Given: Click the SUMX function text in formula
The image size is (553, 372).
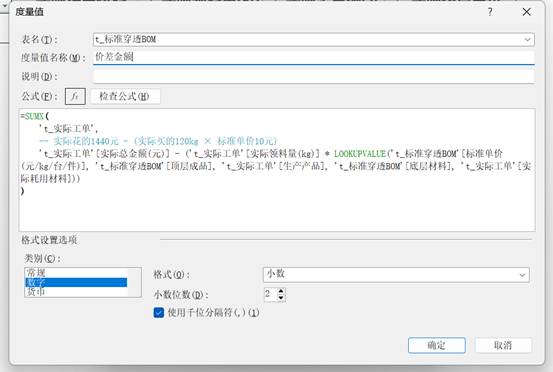Looking at the screenshot, I should click(34, 116).
